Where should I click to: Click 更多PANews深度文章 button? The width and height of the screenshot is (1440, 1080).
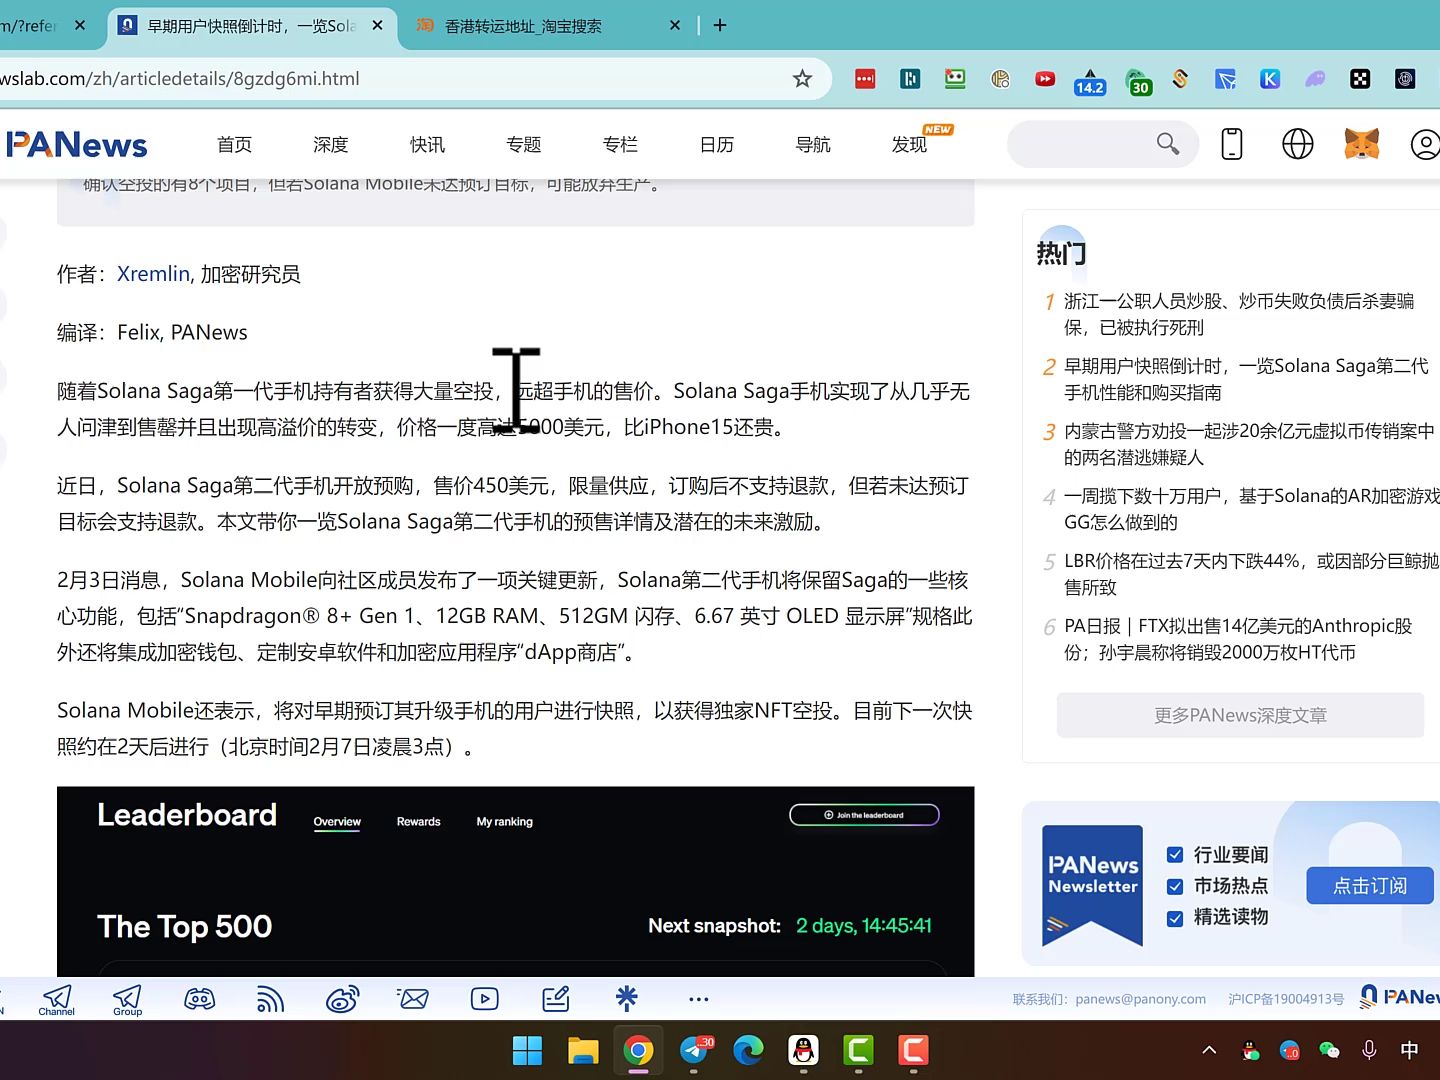[1240, 715]
